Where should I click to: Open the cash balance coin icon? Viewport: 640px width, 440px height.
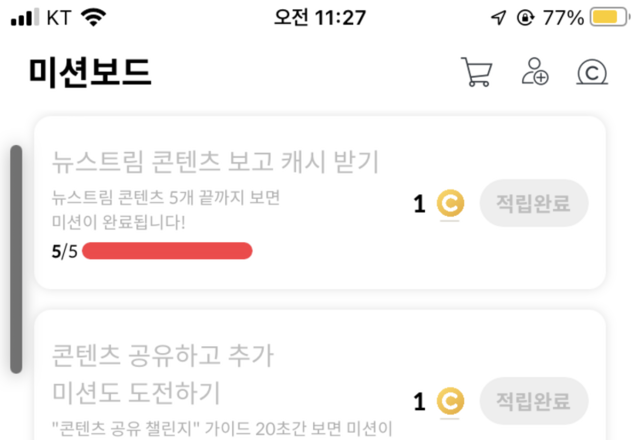(x=592, y=73)
